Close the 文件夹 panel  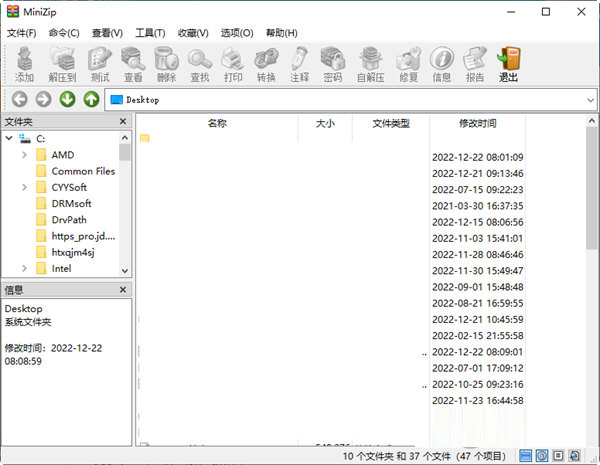pyautogui.click(x=123, y=121)
